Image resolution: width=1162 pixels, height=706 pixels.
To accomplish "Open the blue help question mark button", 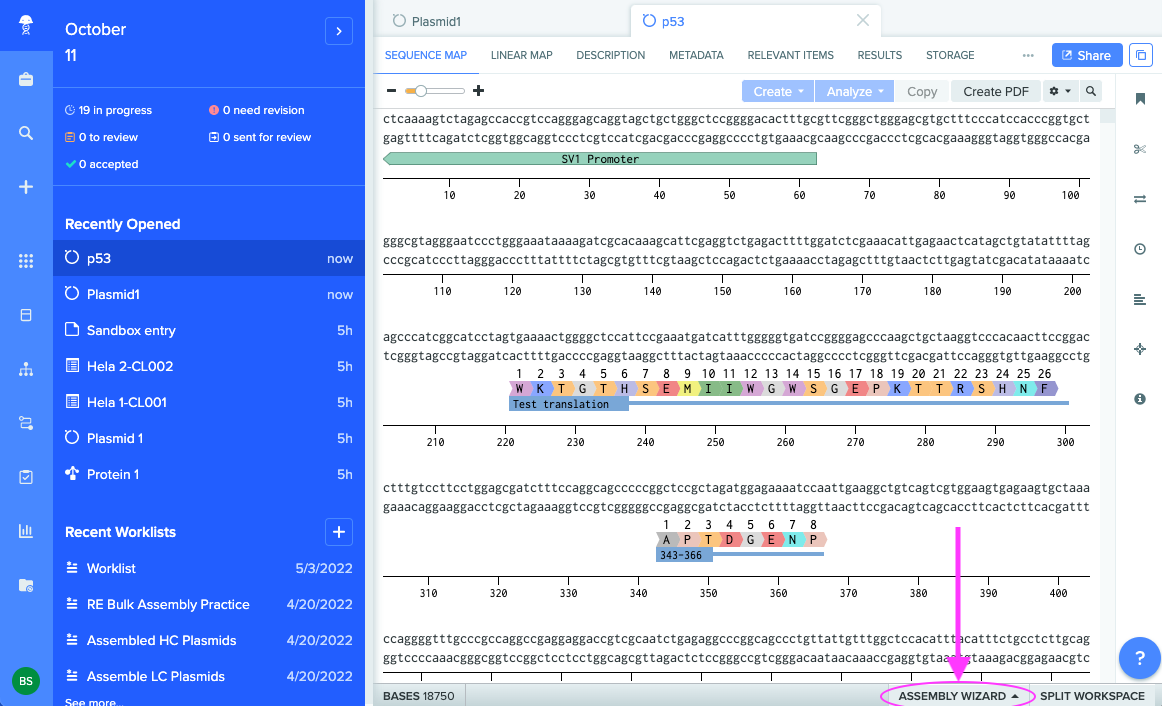I will (1140, 658).
